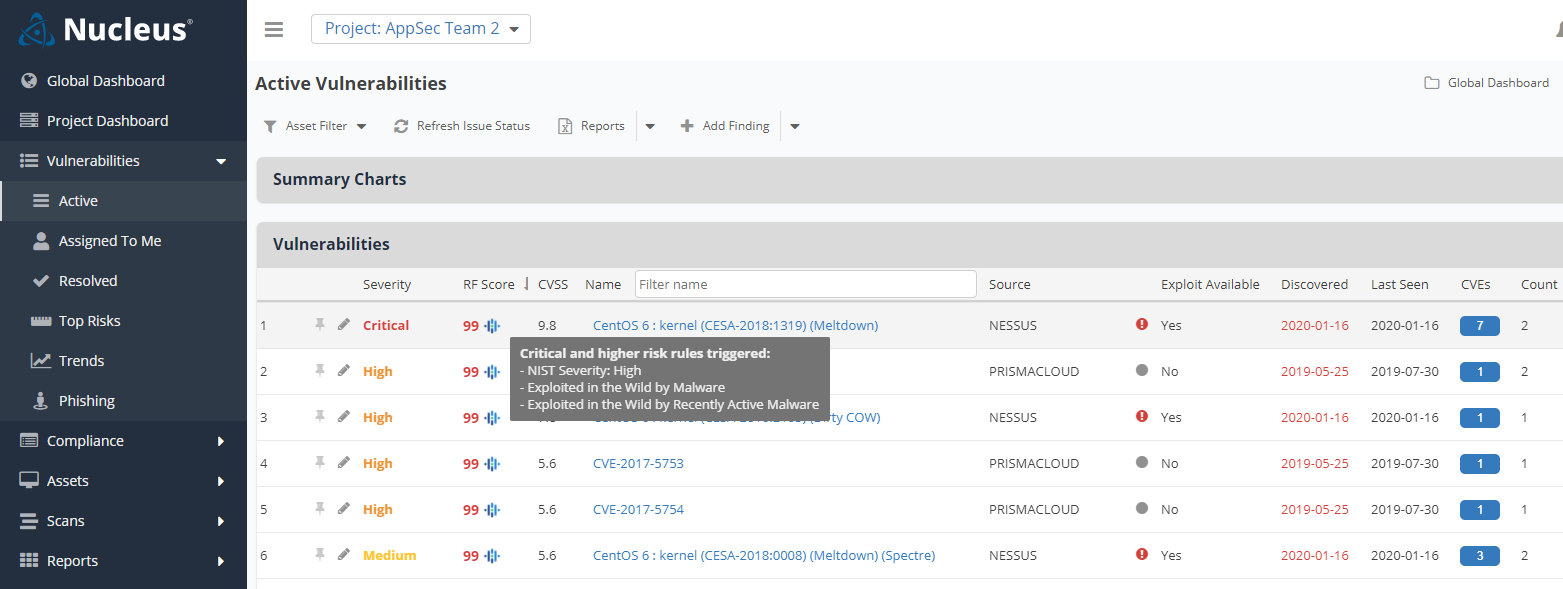Sort by the CVEs column
This screenshot has width=1563, height=589.
click(x=1476, y=285)
